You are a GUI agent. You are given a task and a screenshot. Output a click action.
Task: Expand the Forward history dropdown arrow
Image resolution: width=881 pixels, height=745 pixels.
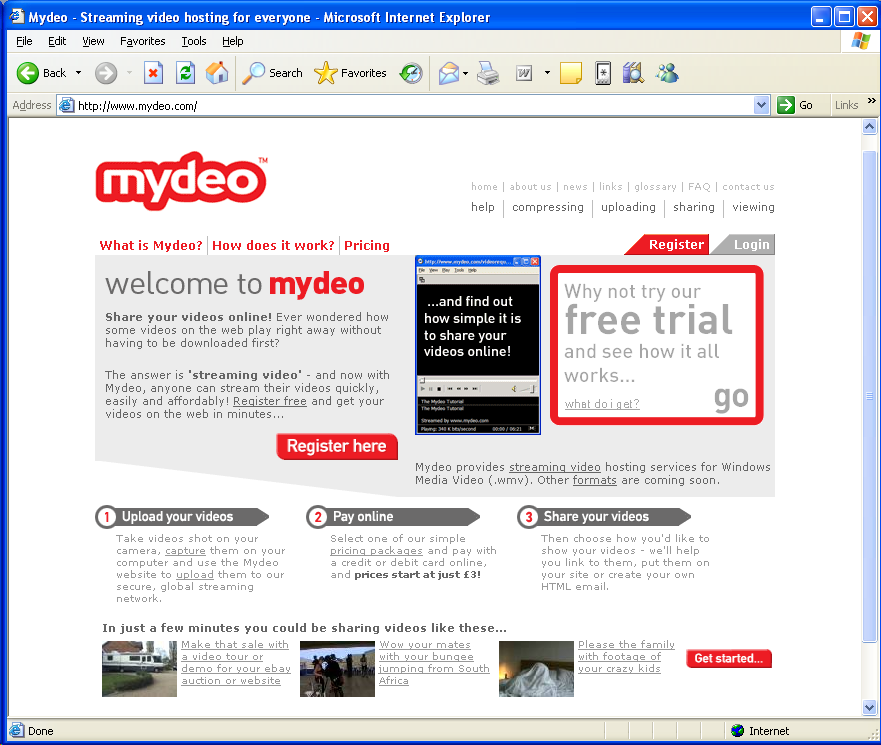pyautogui.click(x=129, y=73)
